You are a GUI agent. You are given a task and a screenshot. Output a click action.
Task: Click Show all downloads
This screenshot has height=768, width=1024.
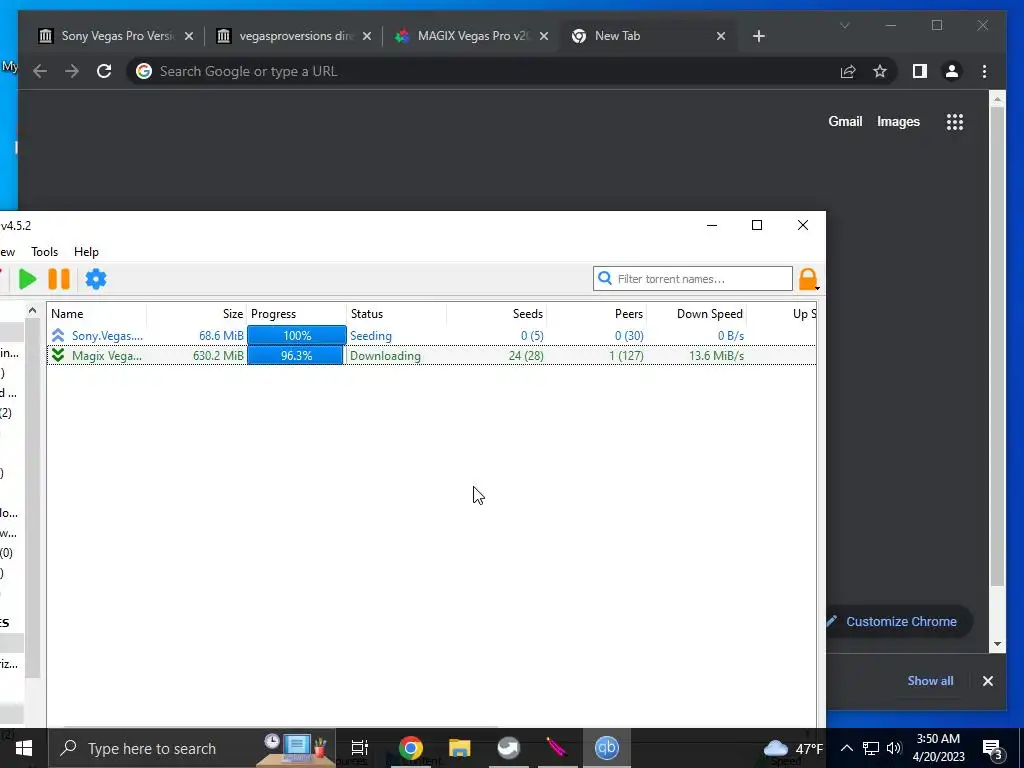[930, 680]
